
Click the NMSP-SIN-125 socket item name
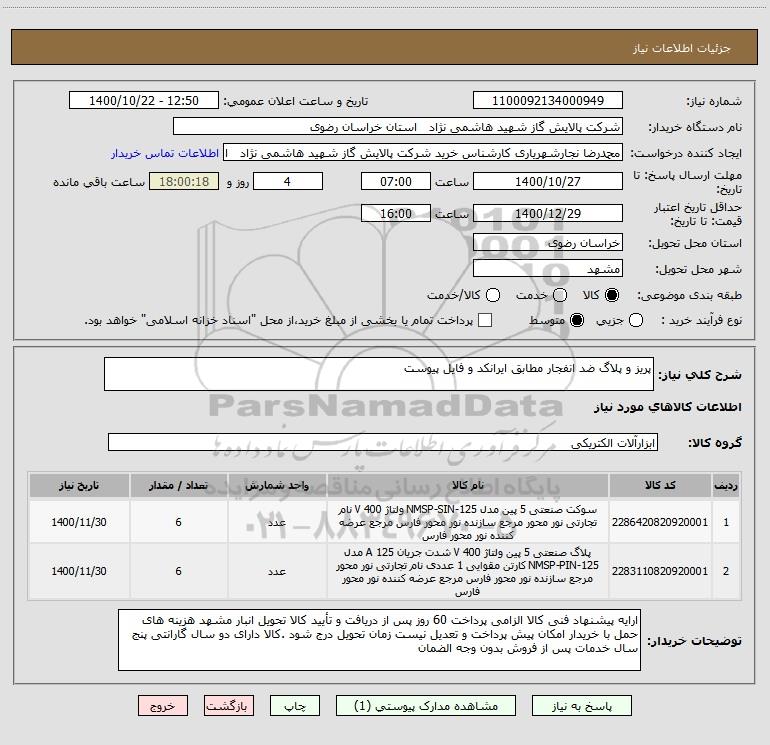point(468,523)
